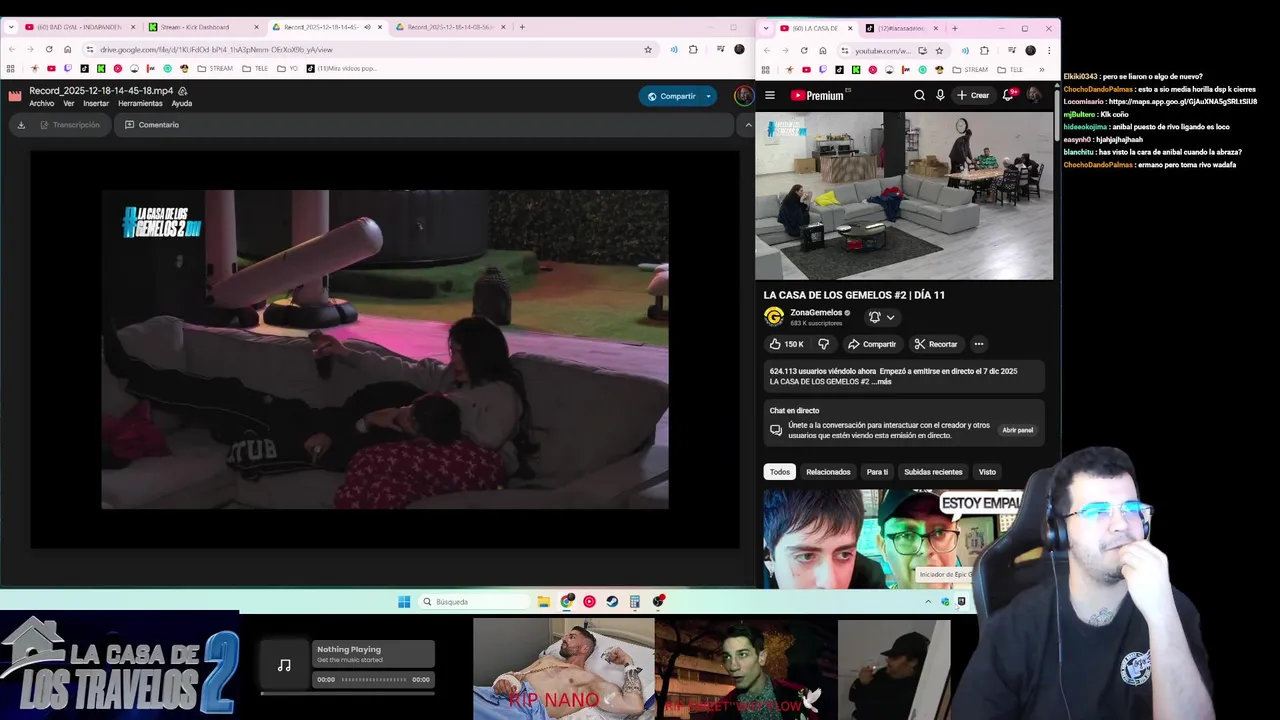
Task: Click the Recortar clip button
Action: point(936,344)
